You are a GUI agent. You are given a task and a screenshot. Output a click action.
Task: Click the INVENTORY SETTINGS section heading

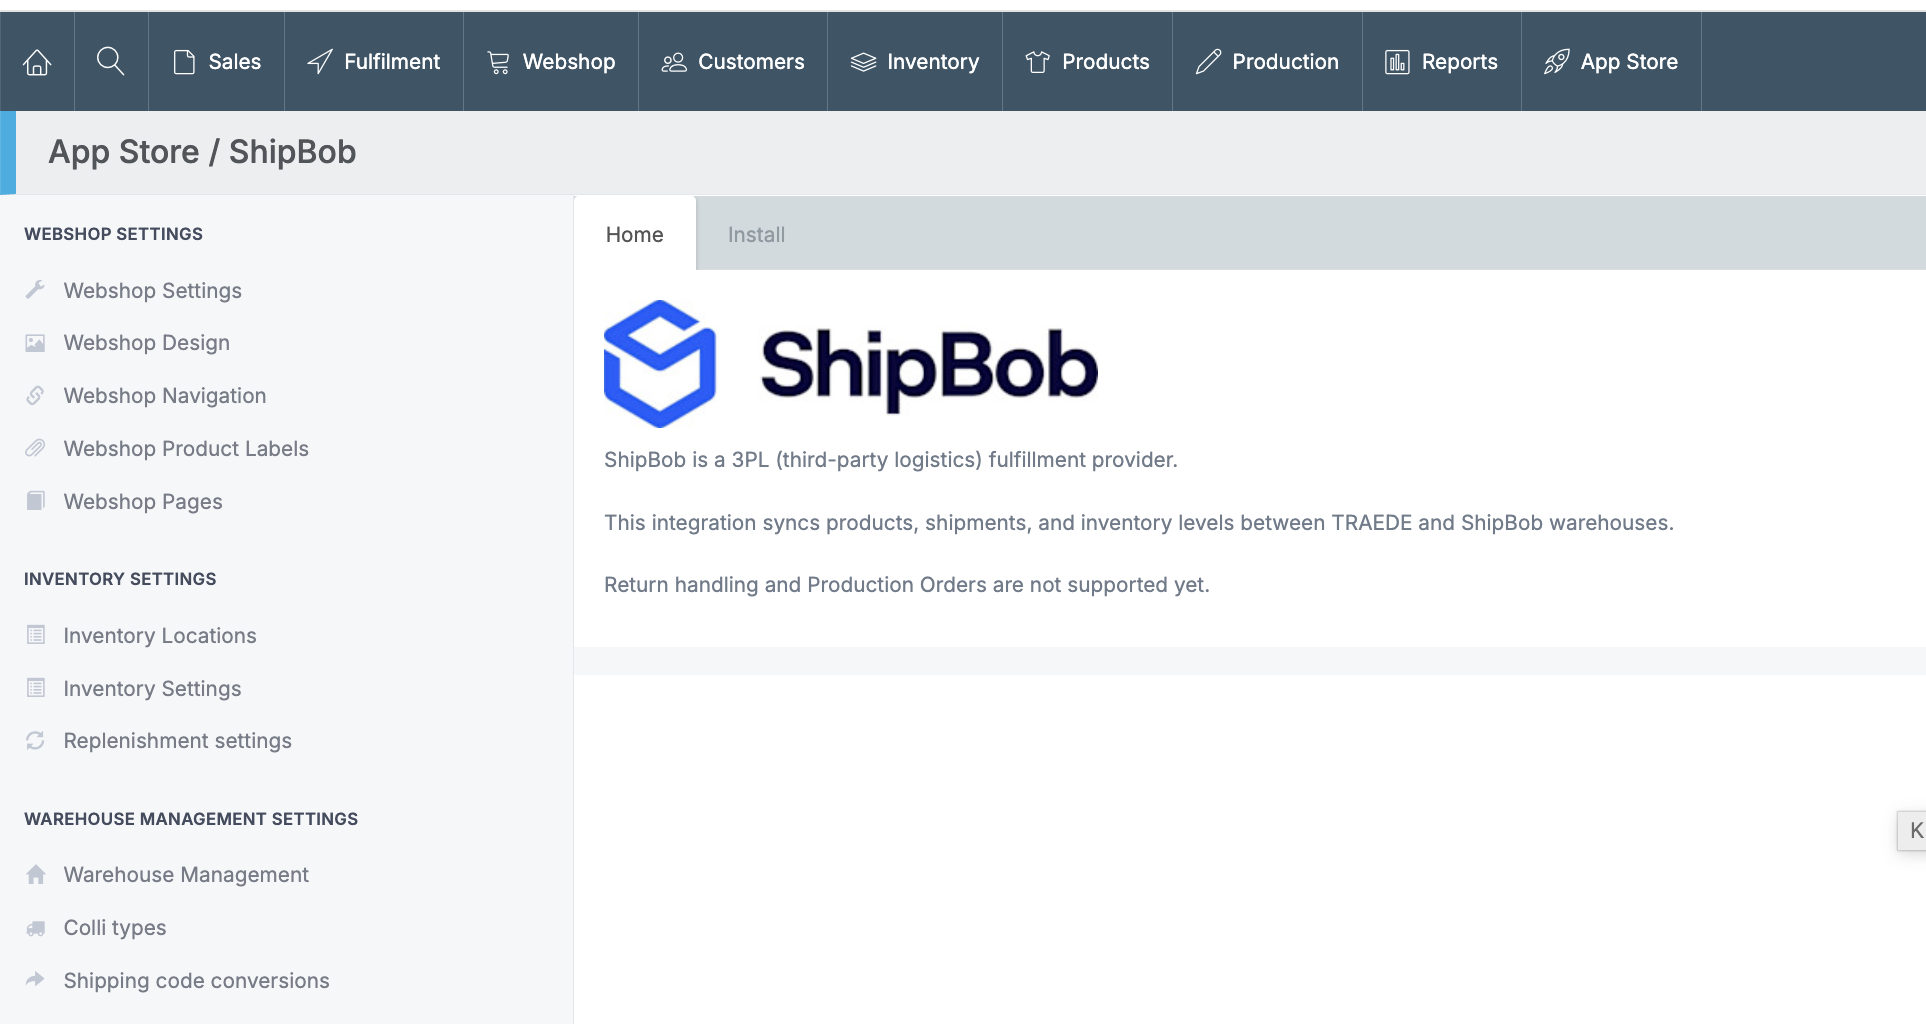coord(120,579)
